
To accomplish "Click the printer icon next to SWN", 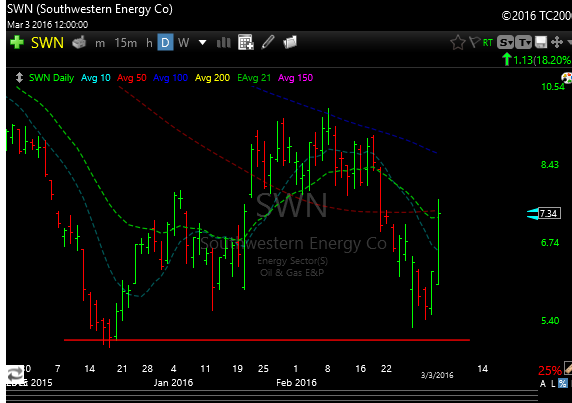I will point(79,43).
